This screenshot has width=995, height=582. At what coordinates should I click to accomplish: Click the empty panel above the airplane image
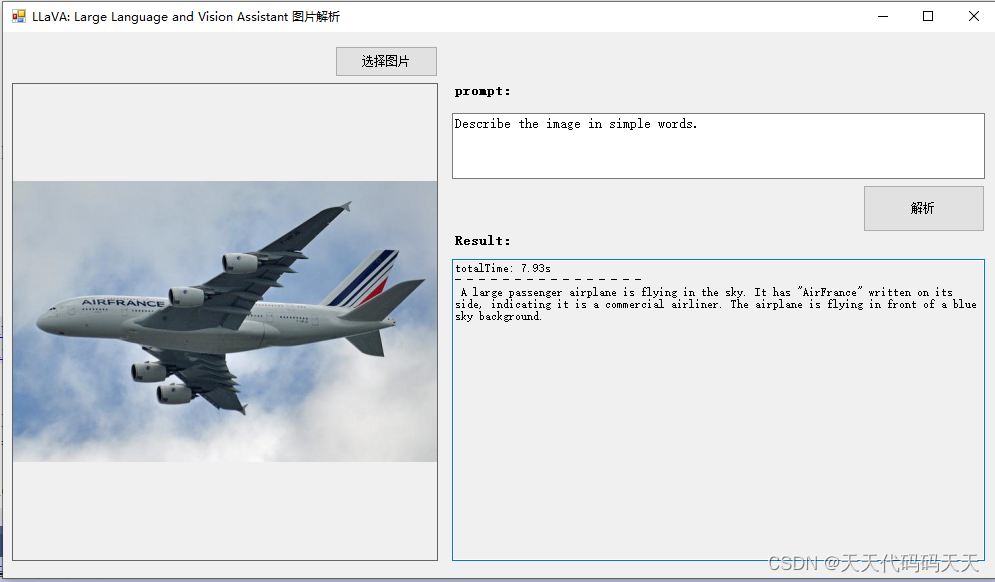224,132
